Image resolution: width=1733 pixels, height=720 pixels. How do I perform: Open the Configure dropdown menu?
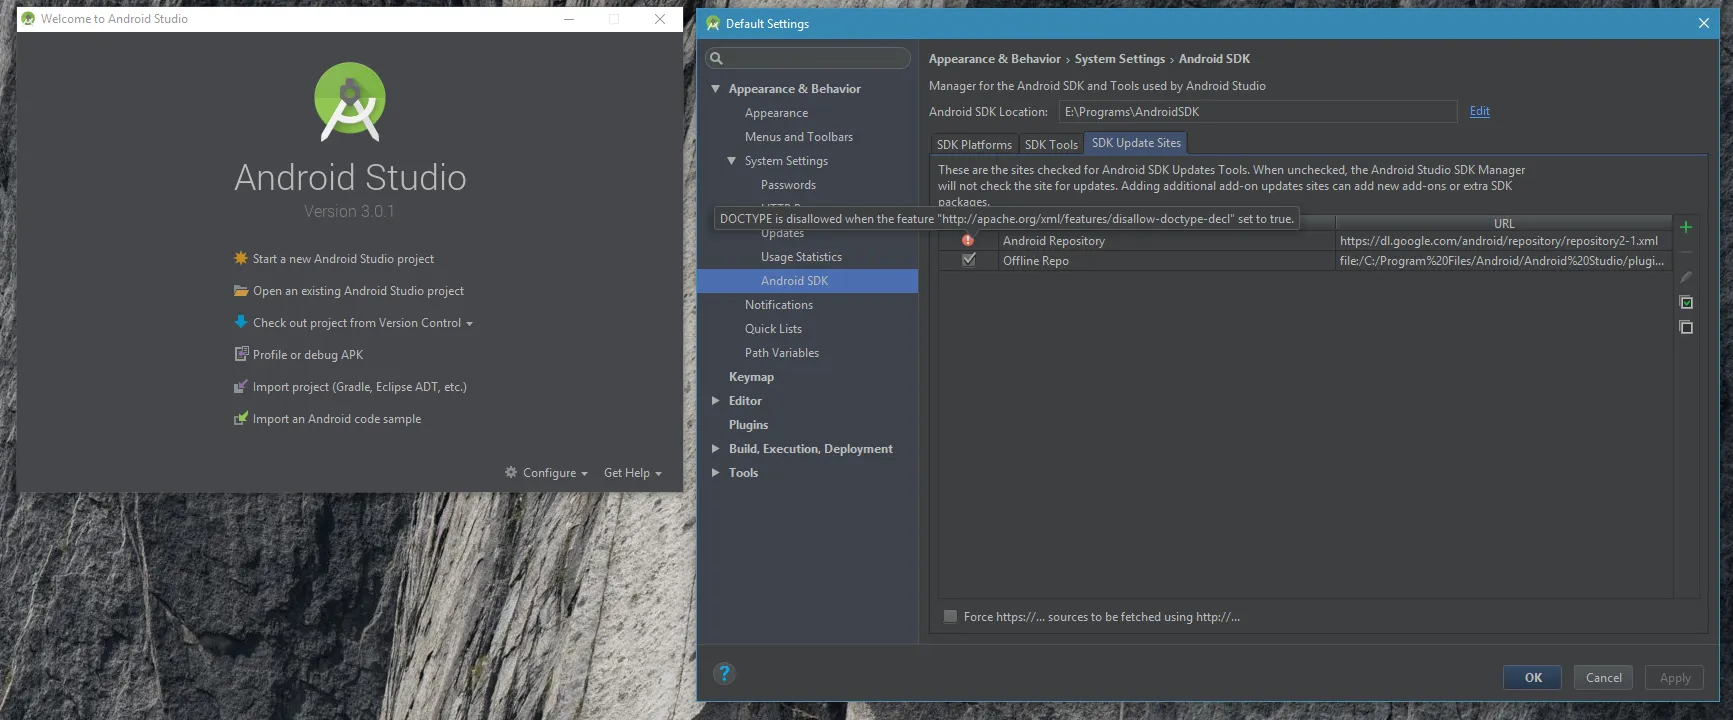point(555,473)
